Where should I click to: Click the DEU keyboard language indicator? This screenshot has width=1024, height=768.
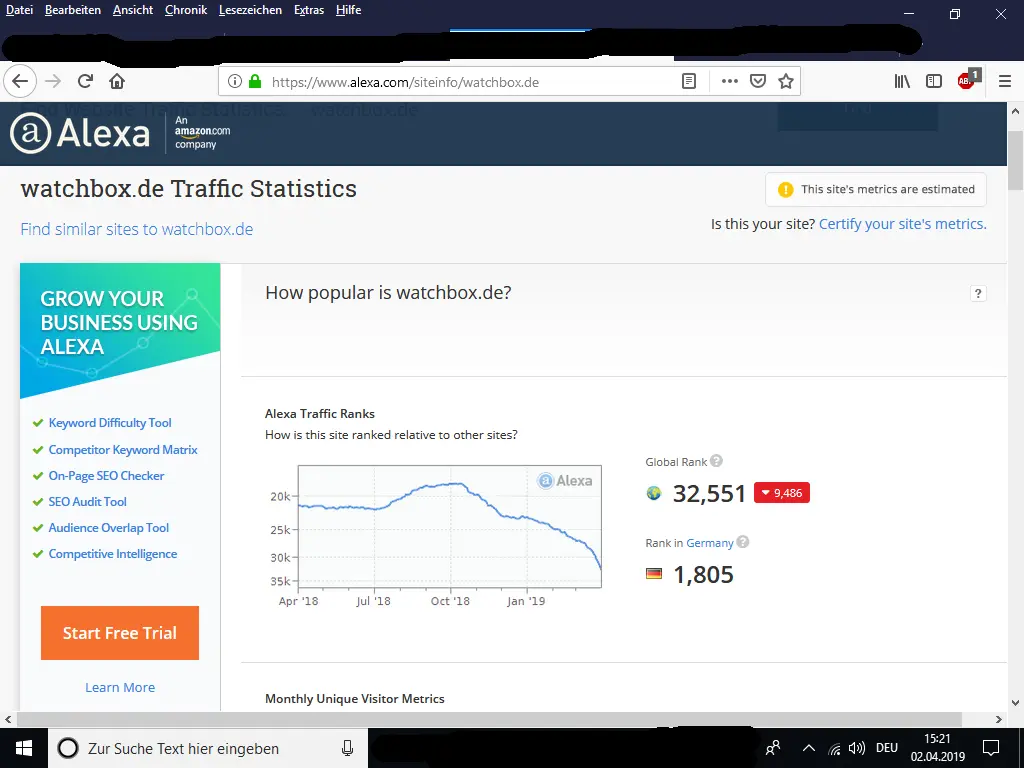point(887,748)
